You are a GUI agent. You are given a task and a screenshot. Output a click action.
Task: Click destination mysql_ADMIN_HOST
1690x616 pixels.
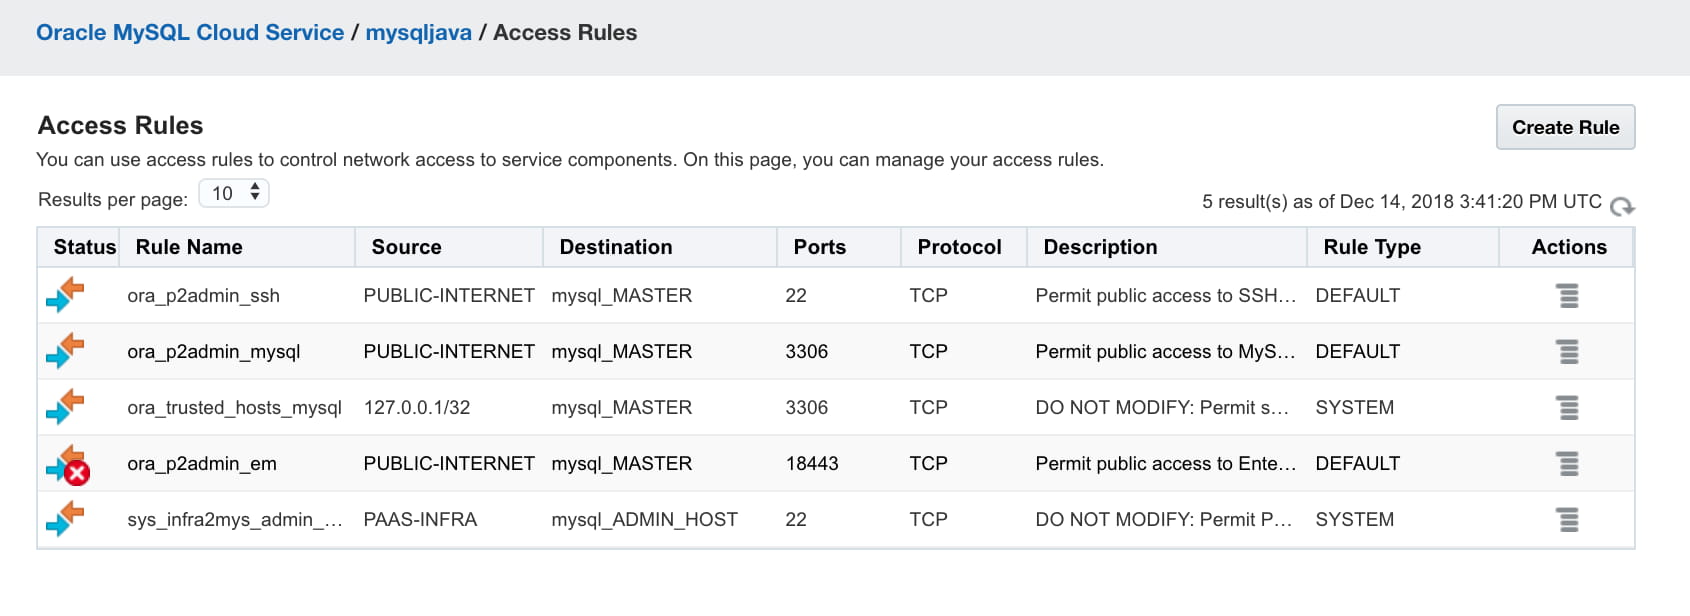645,520
